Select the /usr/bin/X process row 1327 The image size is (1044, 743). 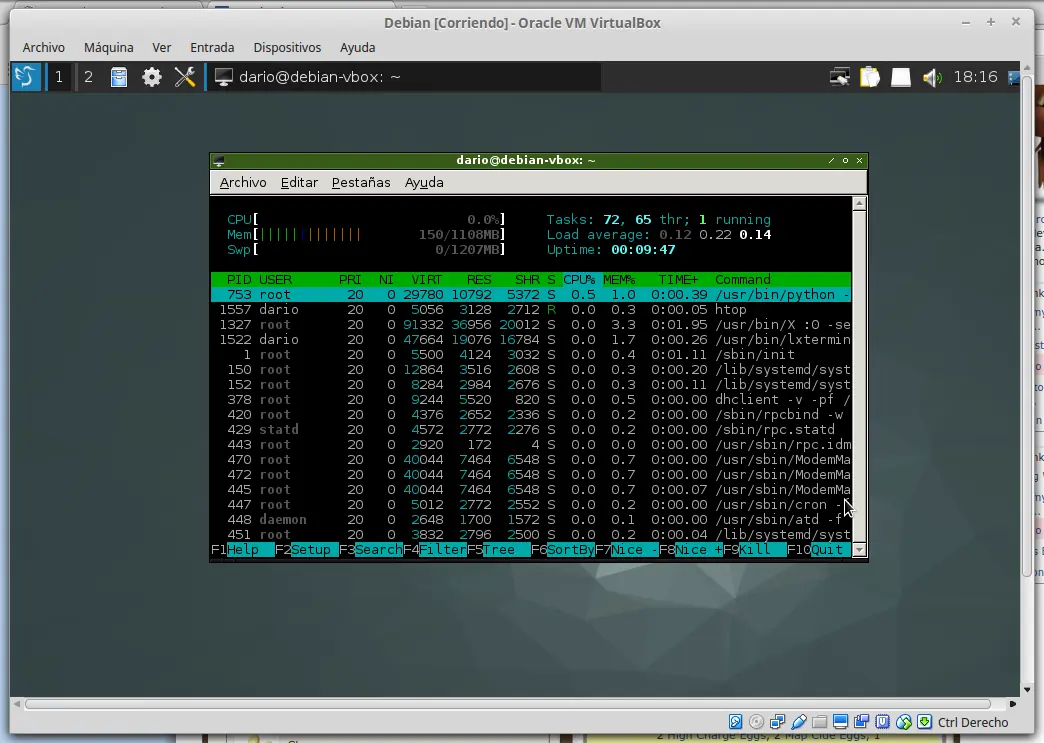[531, 325]
